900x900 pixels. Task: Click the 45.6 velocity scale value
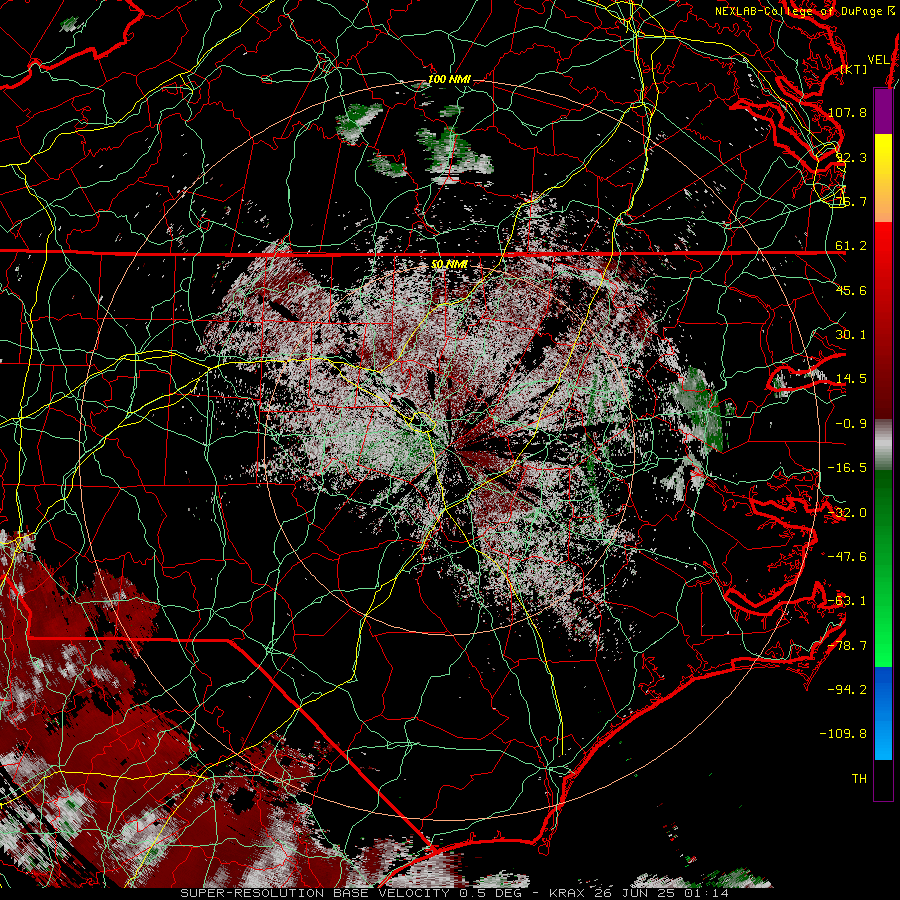pyautogui.click(x=851, y=290)
